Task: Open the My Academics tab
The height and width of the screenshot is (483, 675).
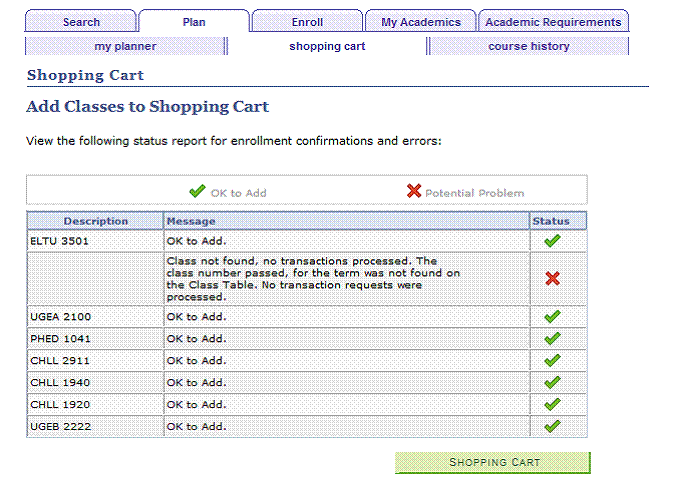Action: point(421,22)
